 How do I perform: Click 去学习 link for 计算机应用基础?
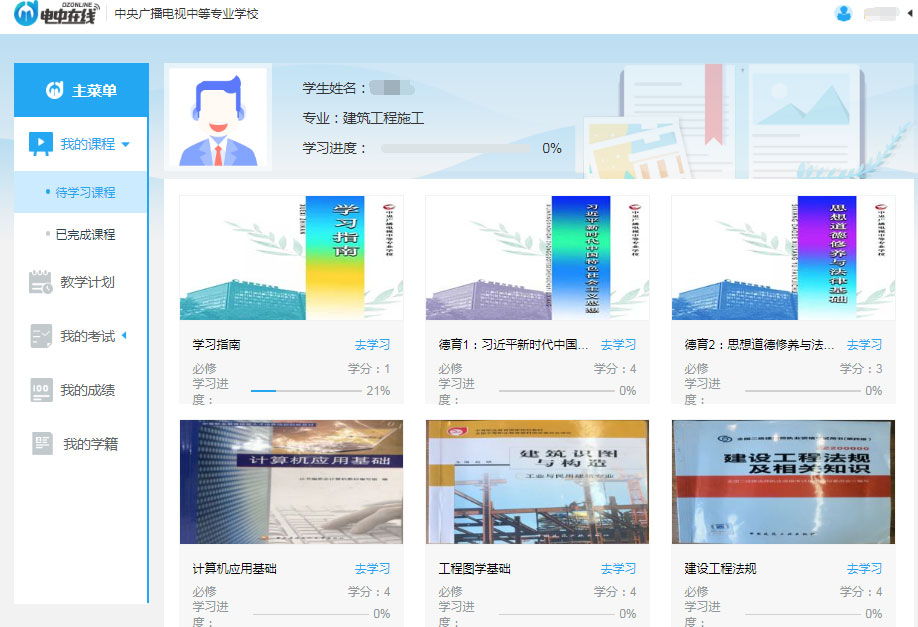click(372, 569)
